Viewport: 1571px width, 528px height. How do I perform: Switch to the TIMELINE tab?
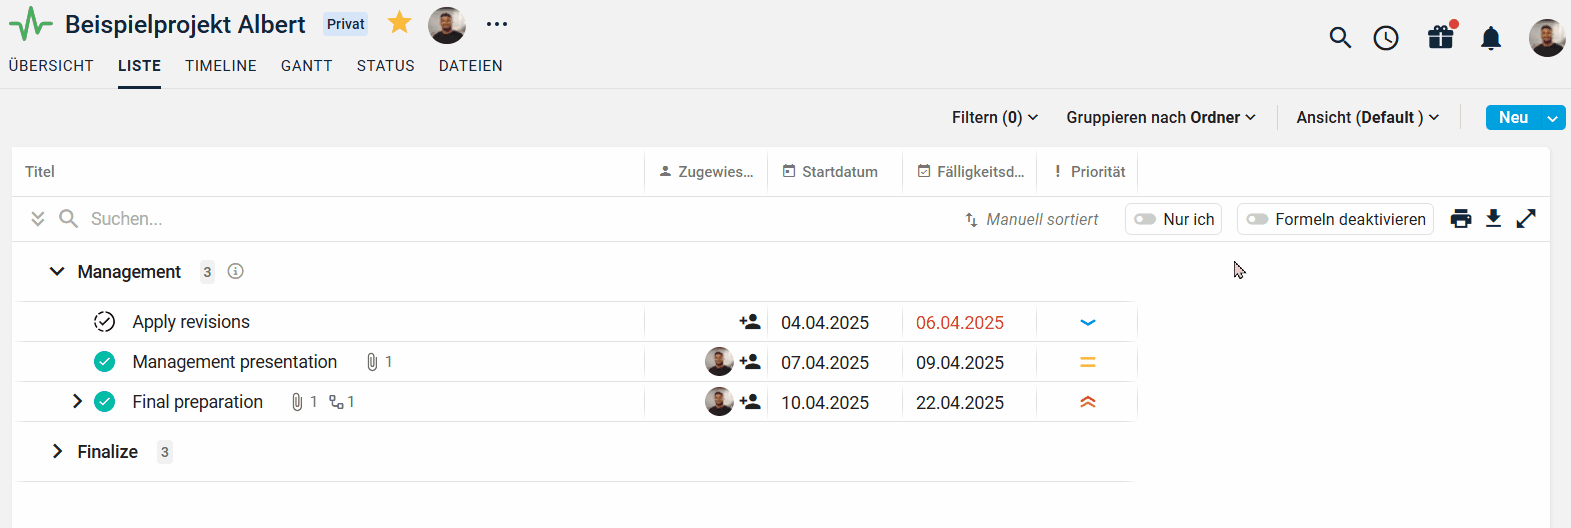tap(221, 66)
